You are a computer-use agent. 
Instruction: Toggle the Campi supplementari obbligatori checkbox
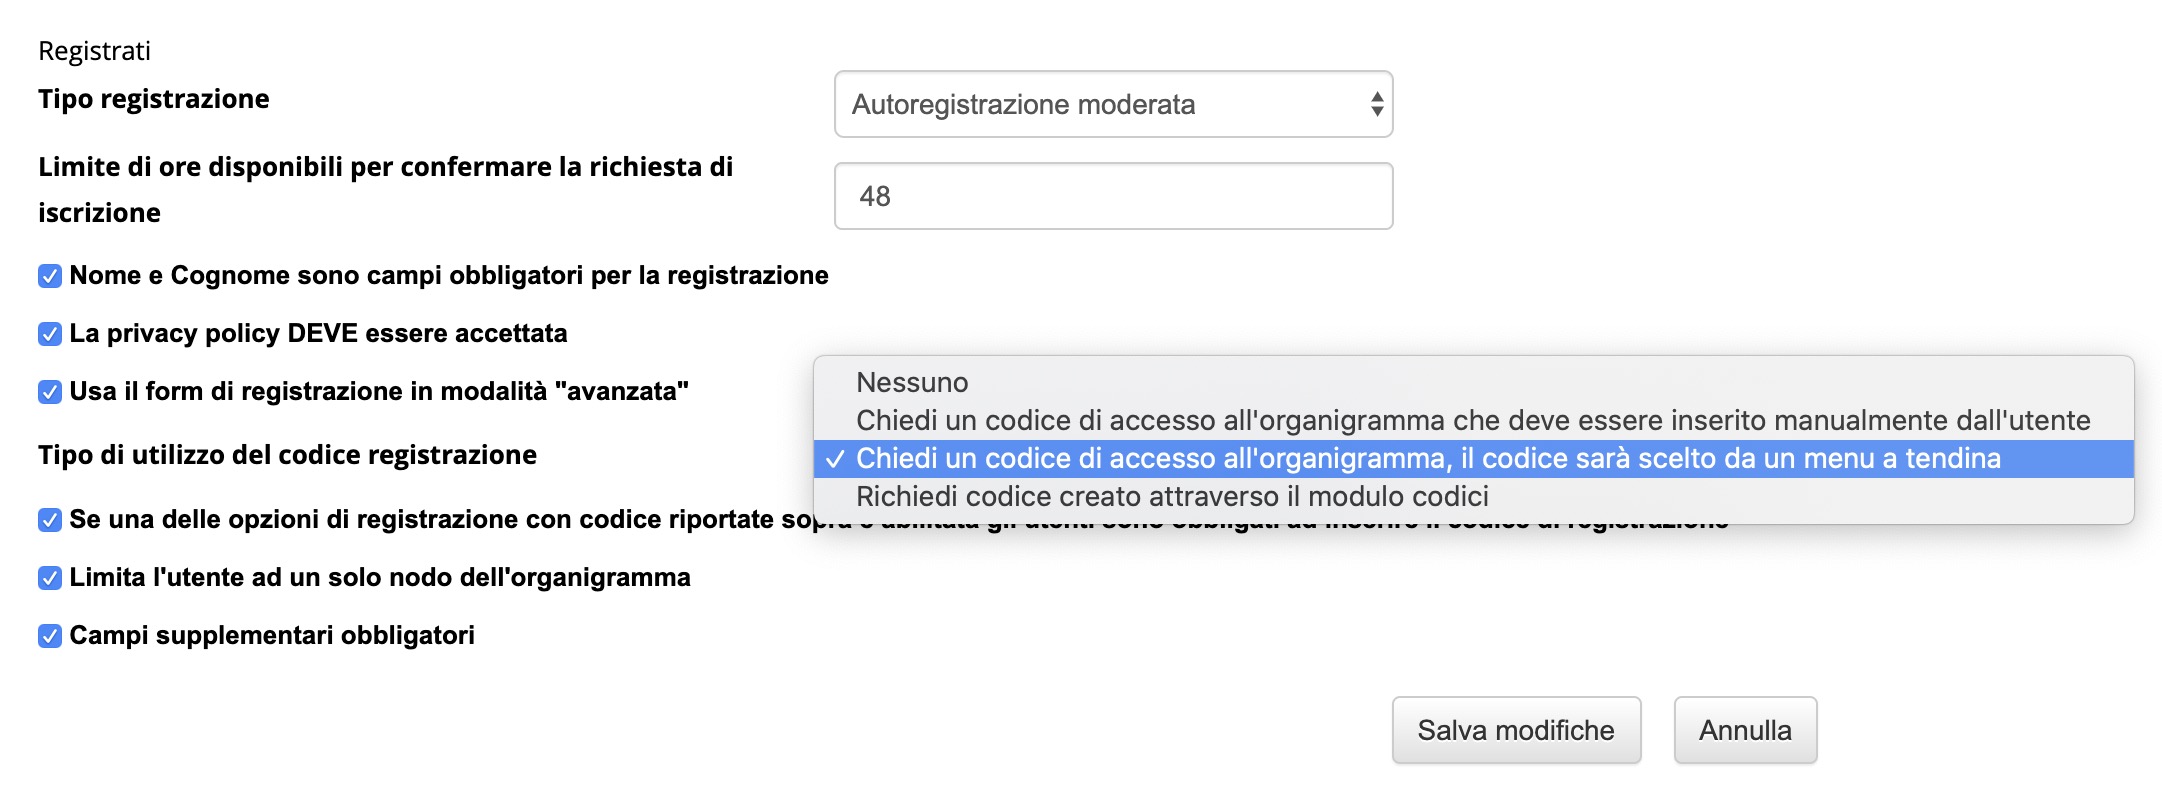tap(50, 636)
